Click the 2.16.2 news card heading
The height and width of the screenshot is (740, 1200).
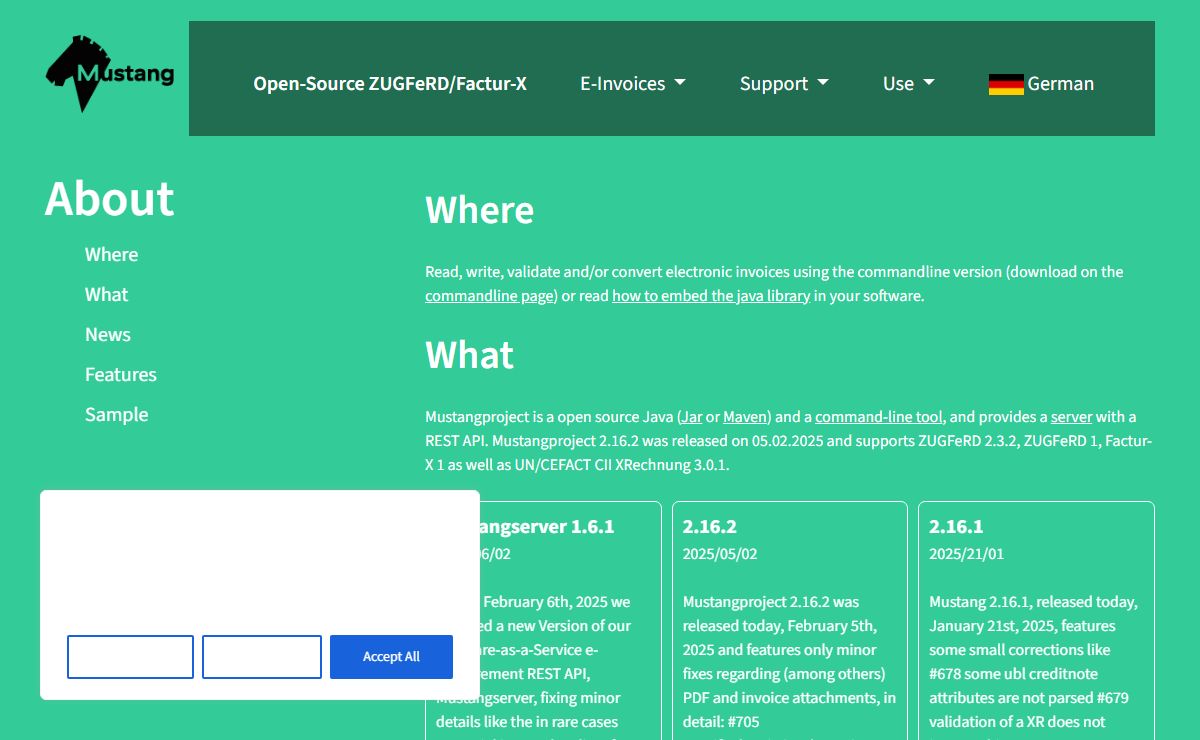click(x=710, y=527)
